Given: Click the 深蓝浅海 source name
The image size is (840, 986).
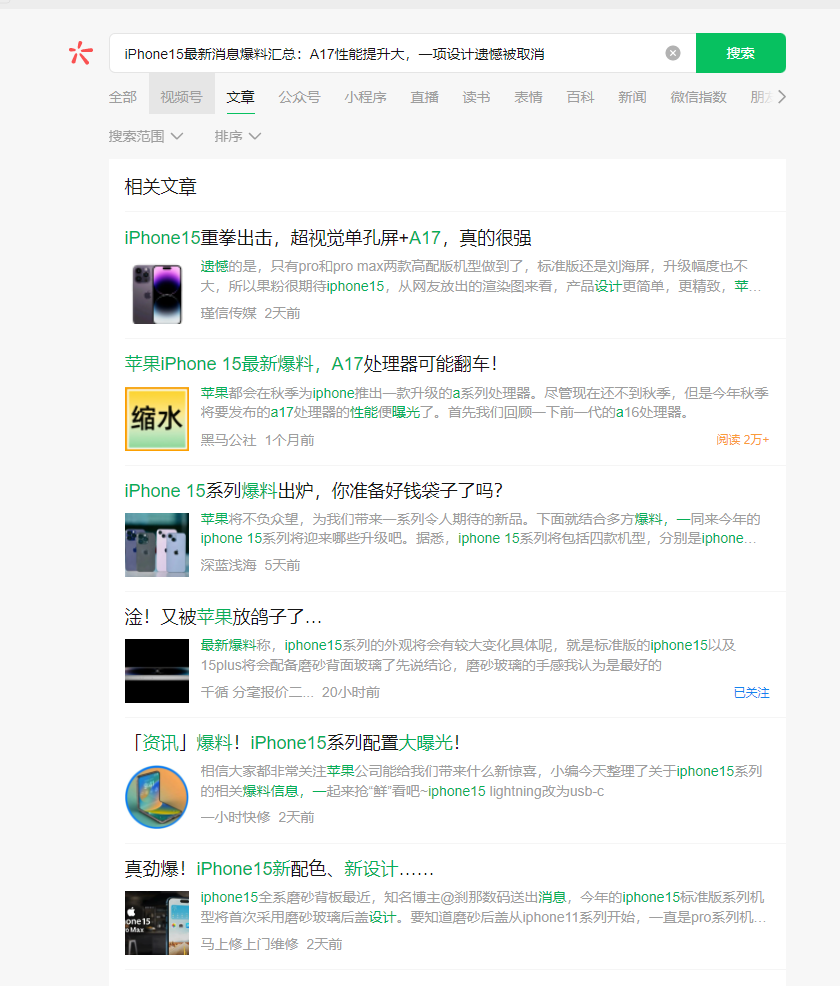Looking at the screenshot, I should [x=228, y=565].
